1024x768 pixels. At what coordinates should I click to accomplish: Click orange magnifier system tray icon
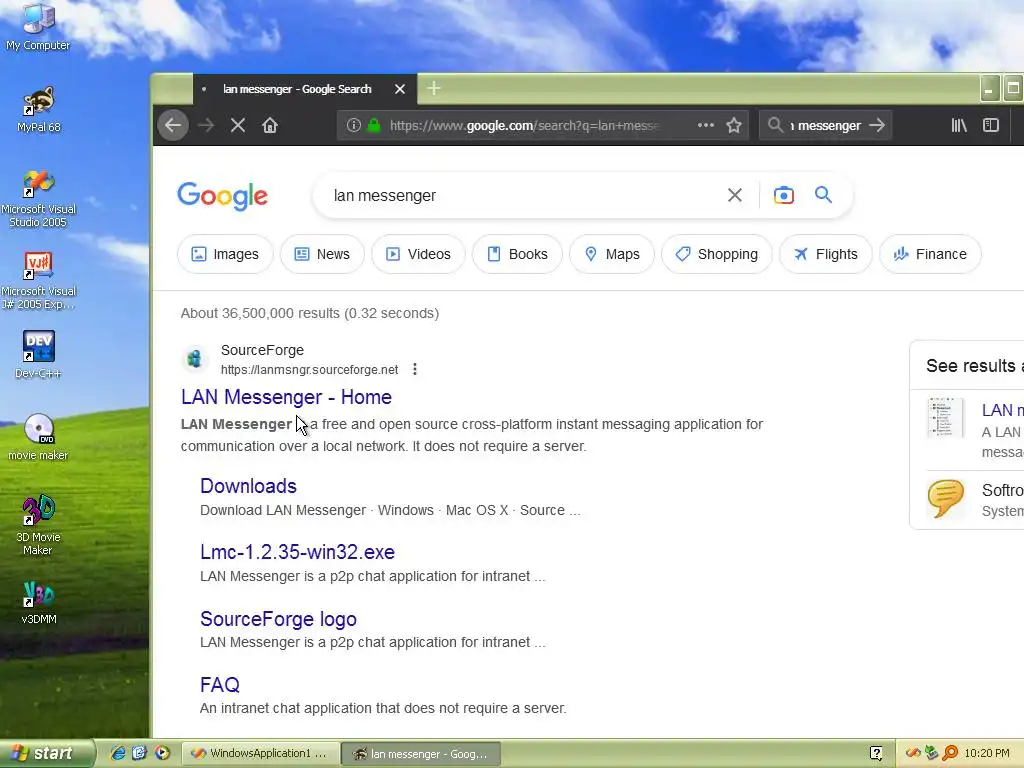coord(950,754)
